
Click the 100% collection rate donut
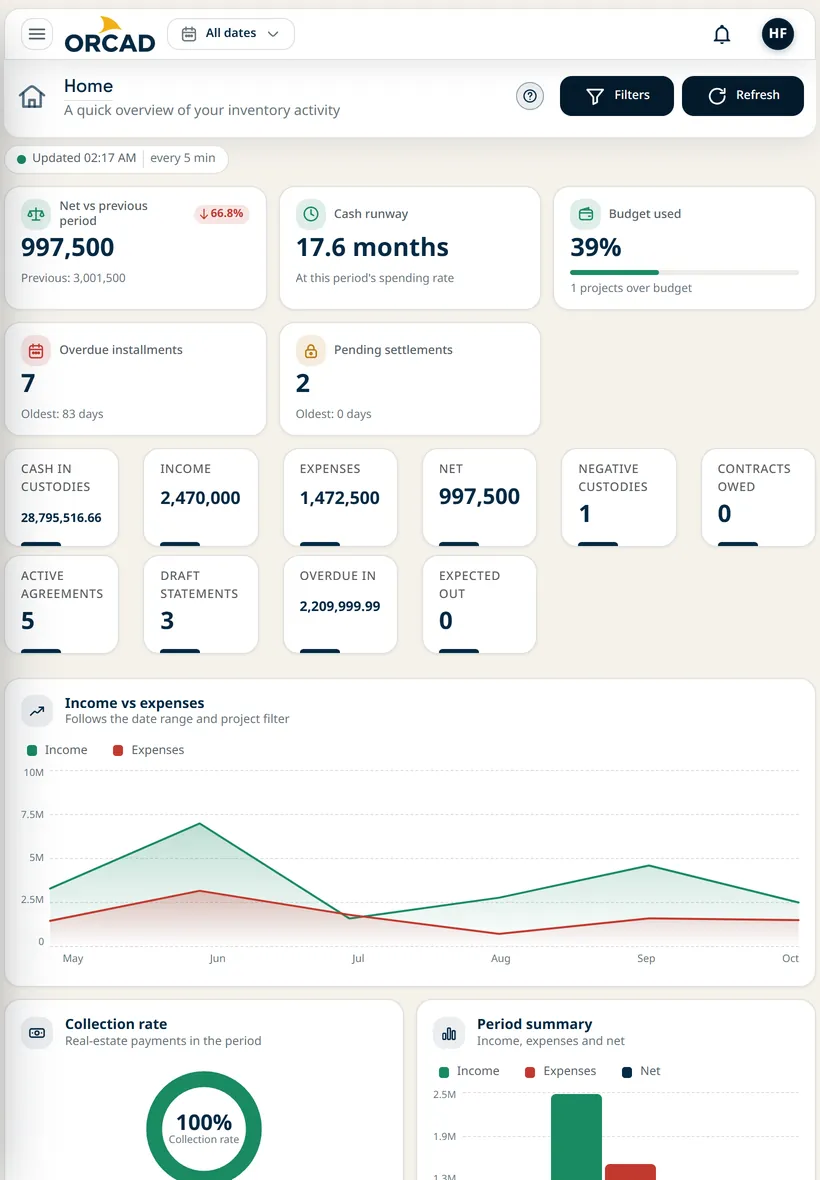coord(204,1128)
